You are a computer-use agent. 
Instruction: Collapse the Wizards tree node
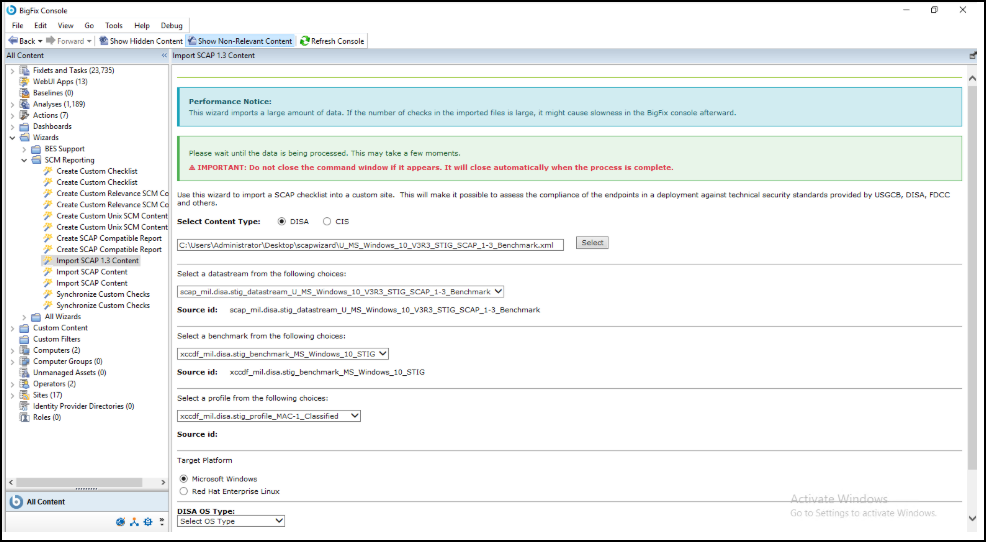13,138
